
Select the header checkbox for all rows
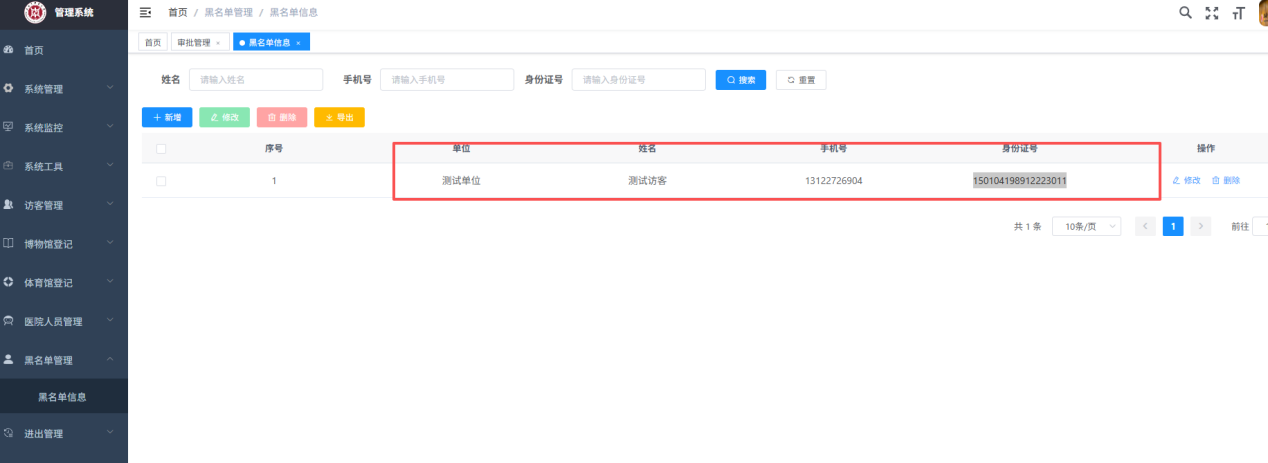(161, 149)
